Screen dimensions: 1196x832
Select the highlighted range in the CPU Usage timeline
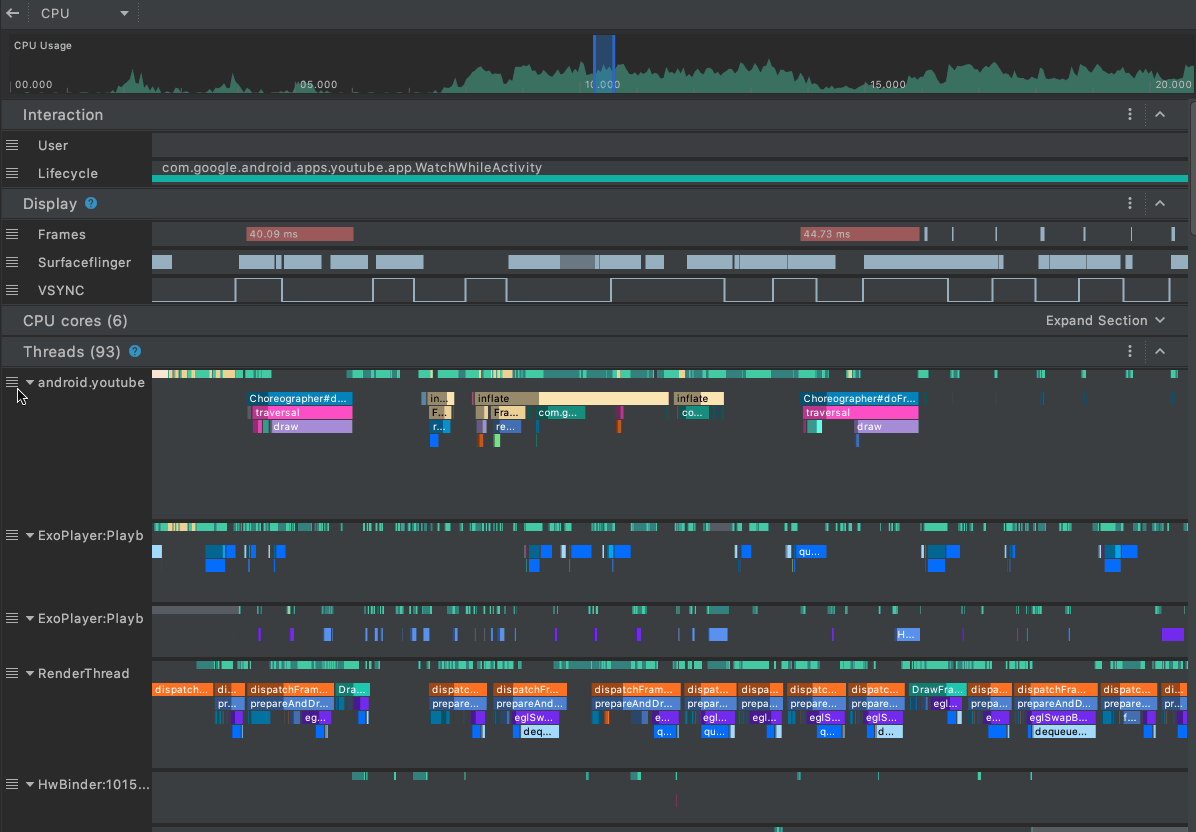click(x=604, y=63)
